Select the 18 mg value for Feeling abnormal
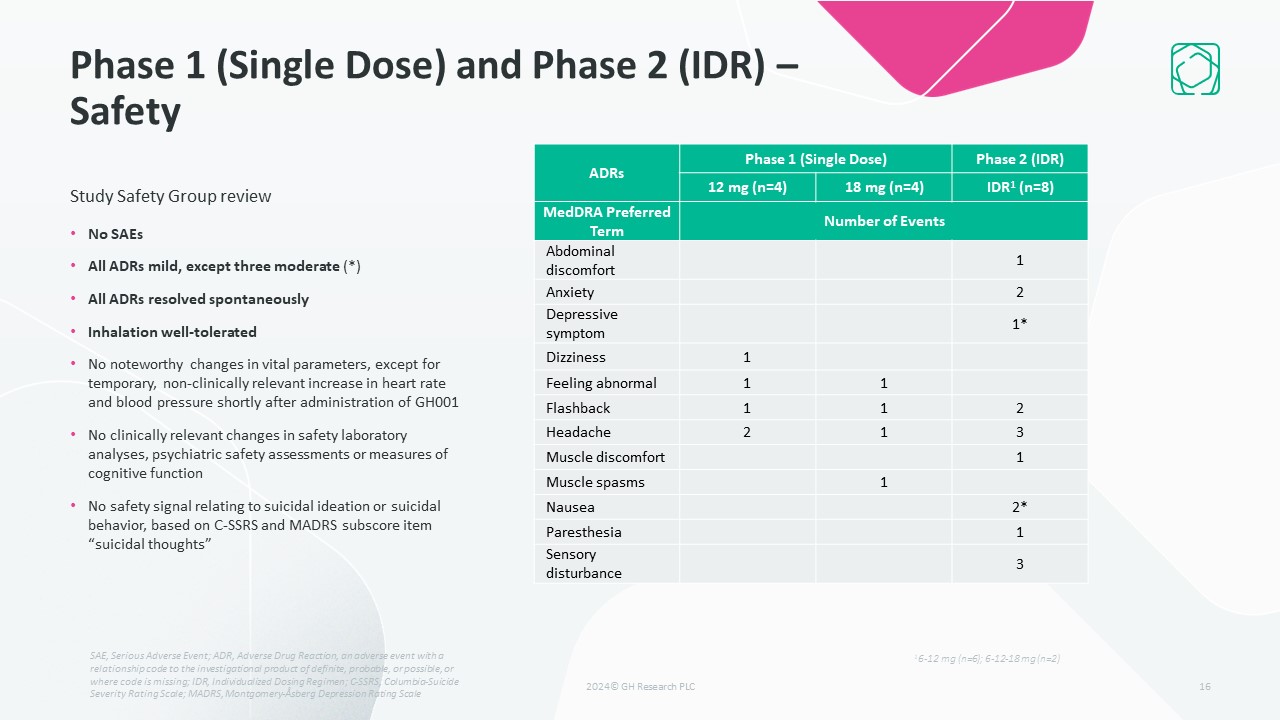 tap(883, 383)
